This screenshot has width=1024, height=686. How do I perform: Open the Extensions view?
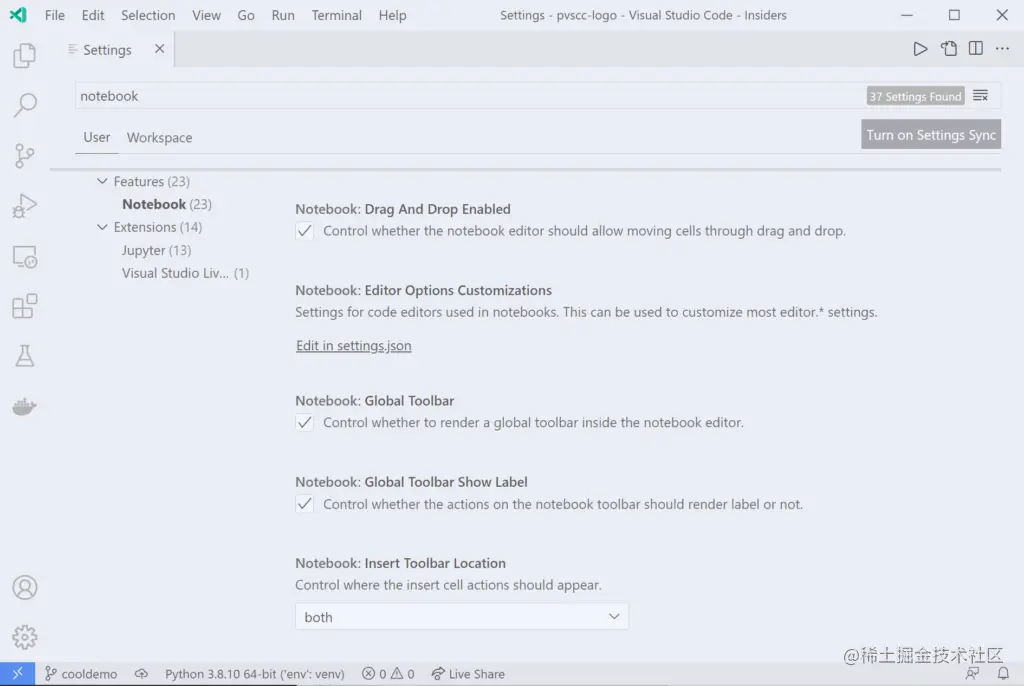point(24,306)
